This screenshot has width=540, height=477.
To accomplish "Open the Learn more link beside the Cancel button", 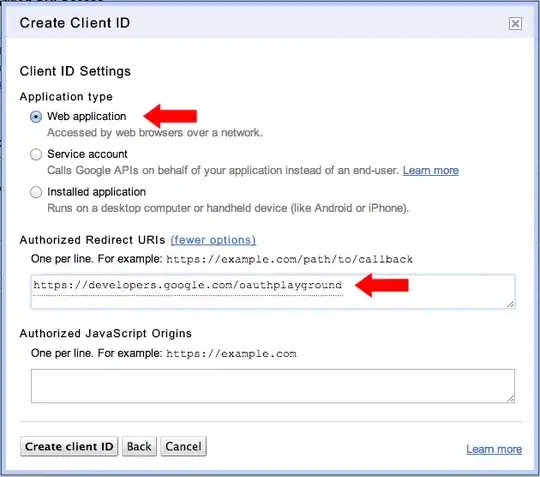I will tap(494, 449).
